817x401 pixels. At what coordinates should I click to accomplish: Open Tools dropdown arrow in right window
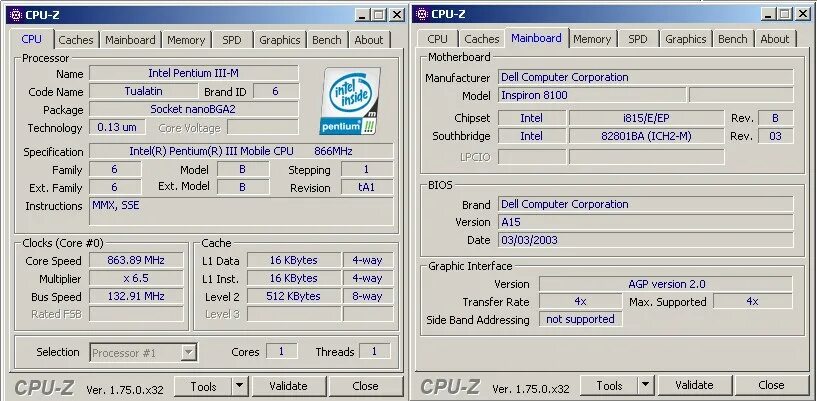click(x=646, y=385)
